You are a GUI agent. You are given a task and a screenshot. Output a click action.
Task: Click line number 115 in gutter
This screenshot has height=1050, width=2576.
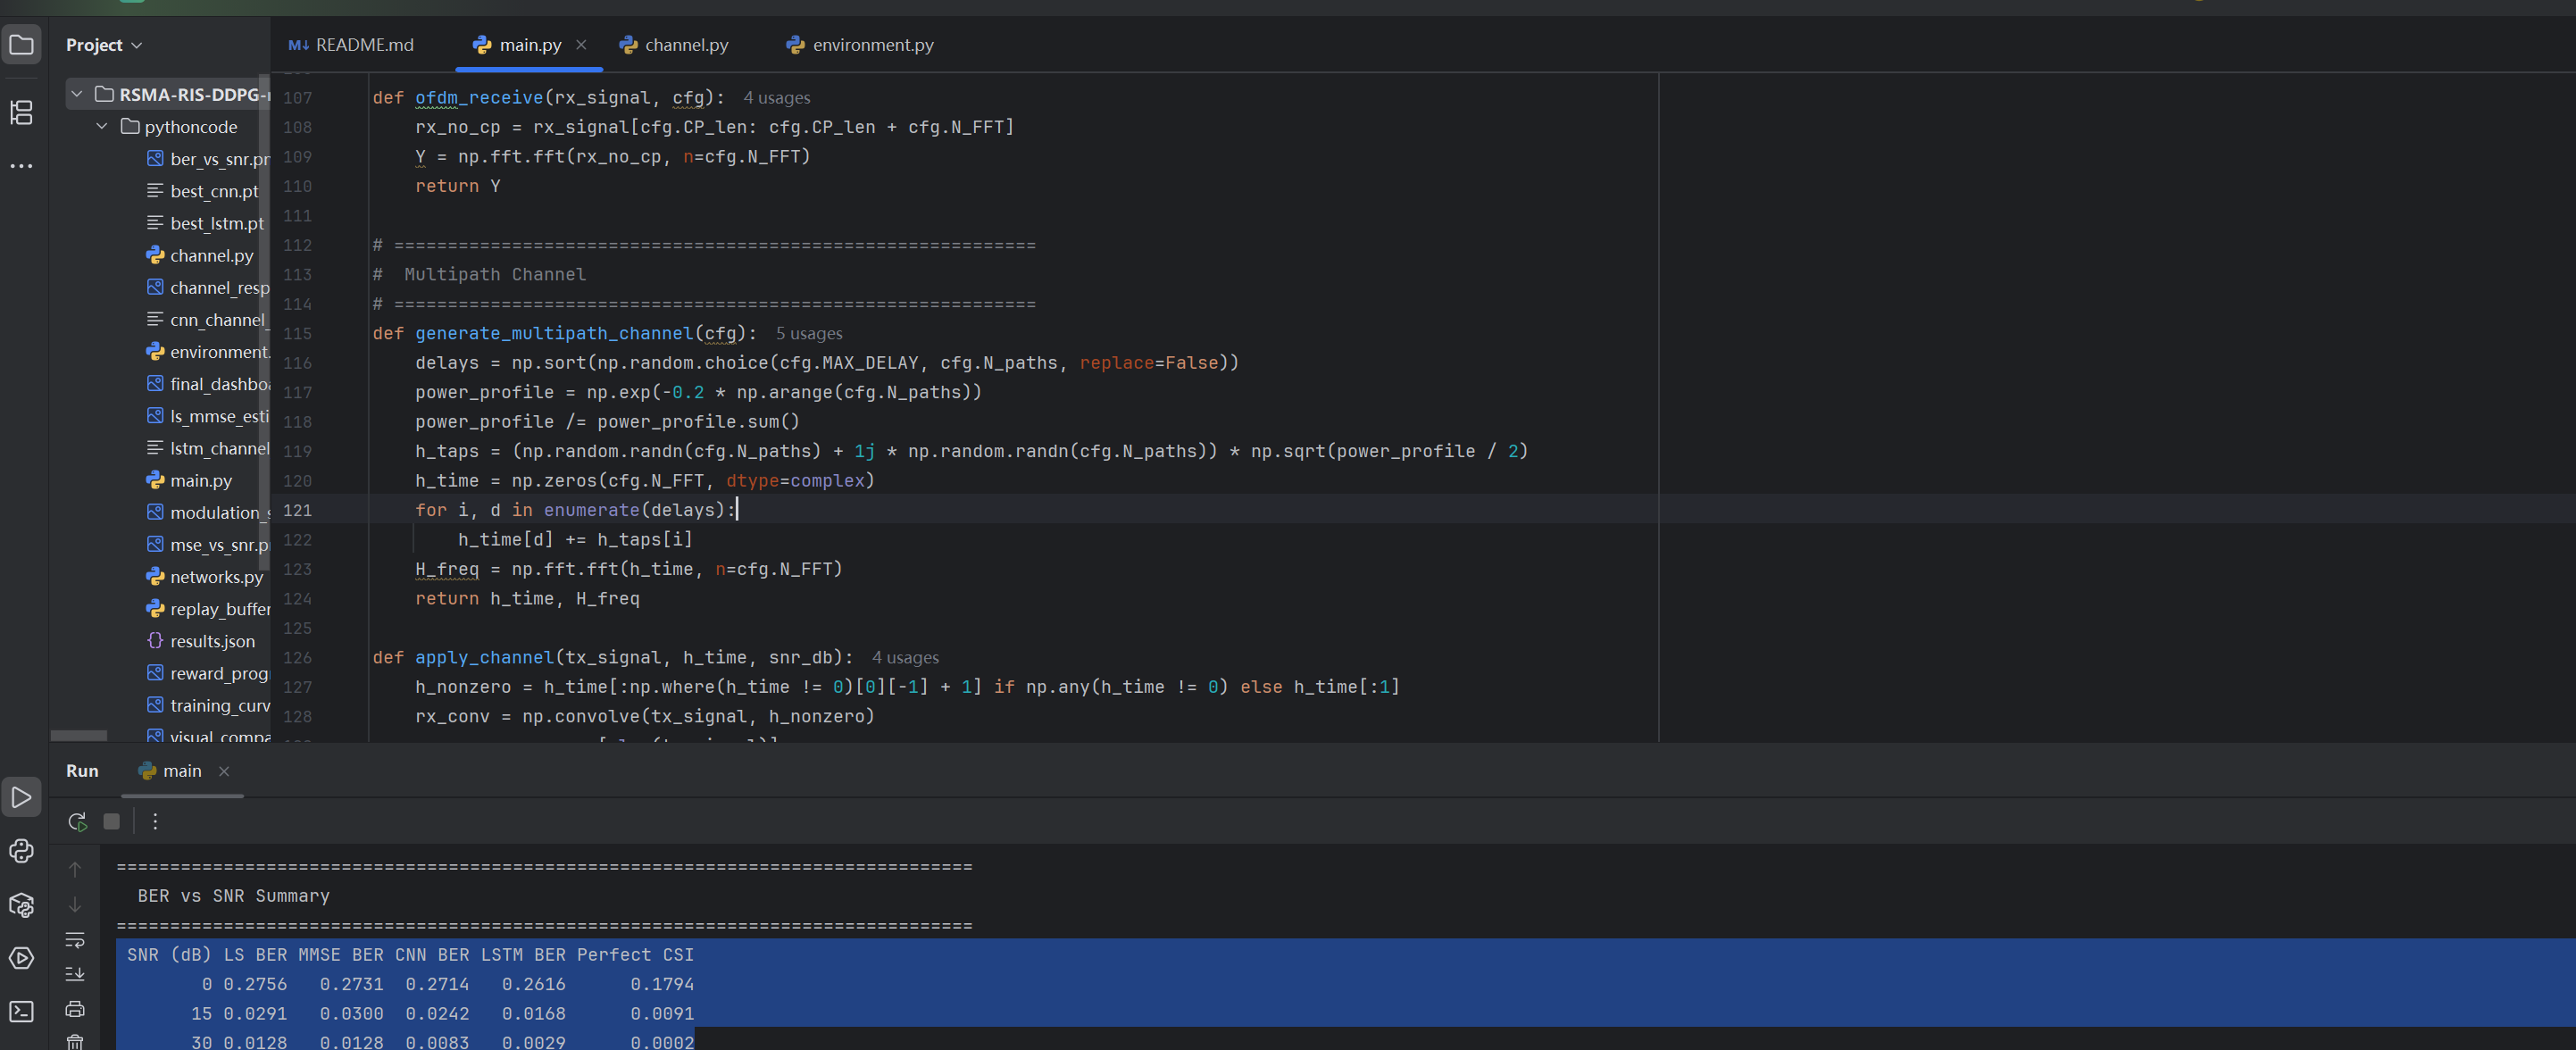coord(297,333)
